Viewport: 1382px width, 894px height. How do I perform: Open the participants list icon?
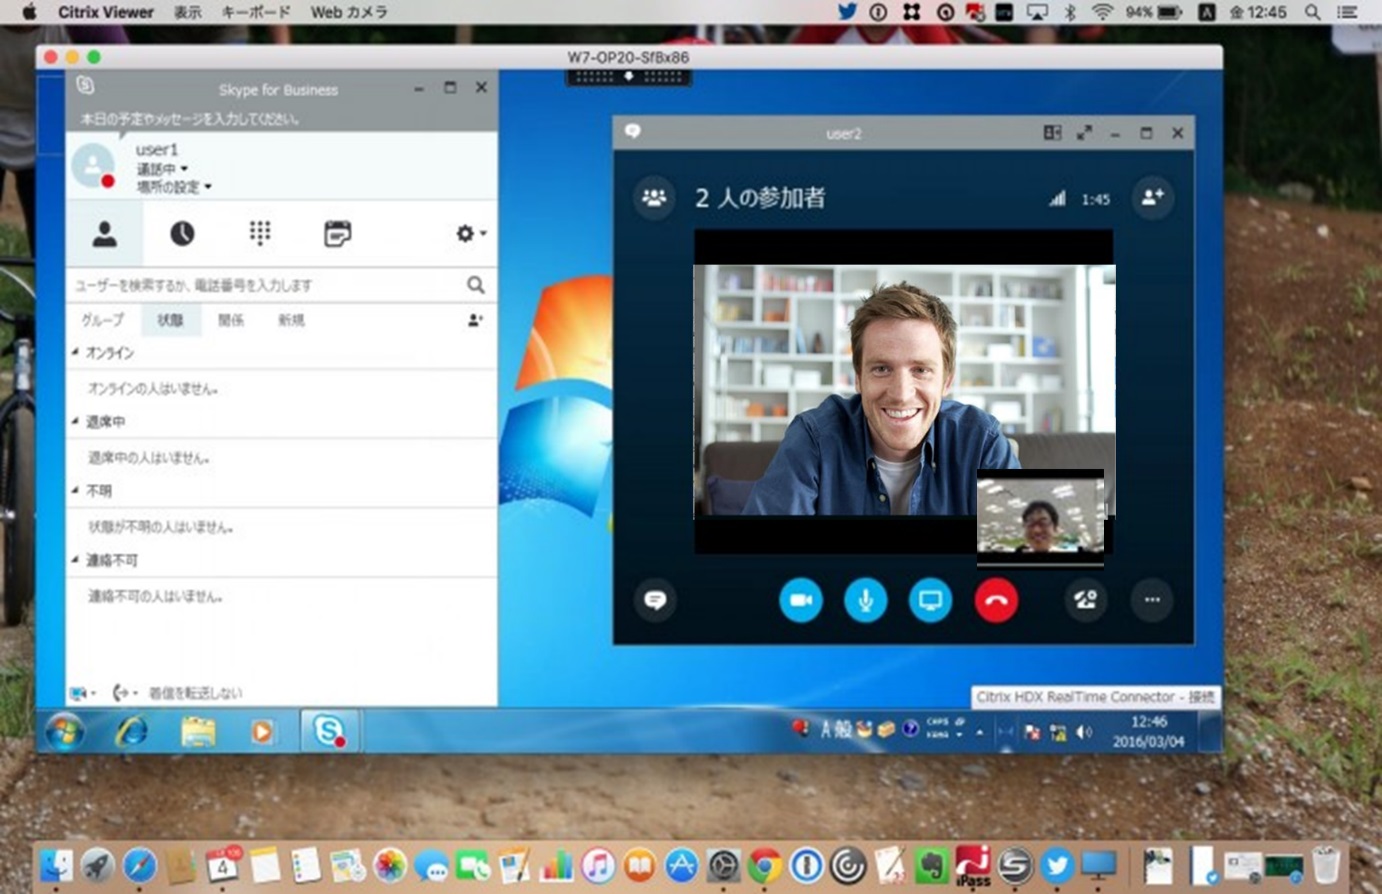[654, 197]
